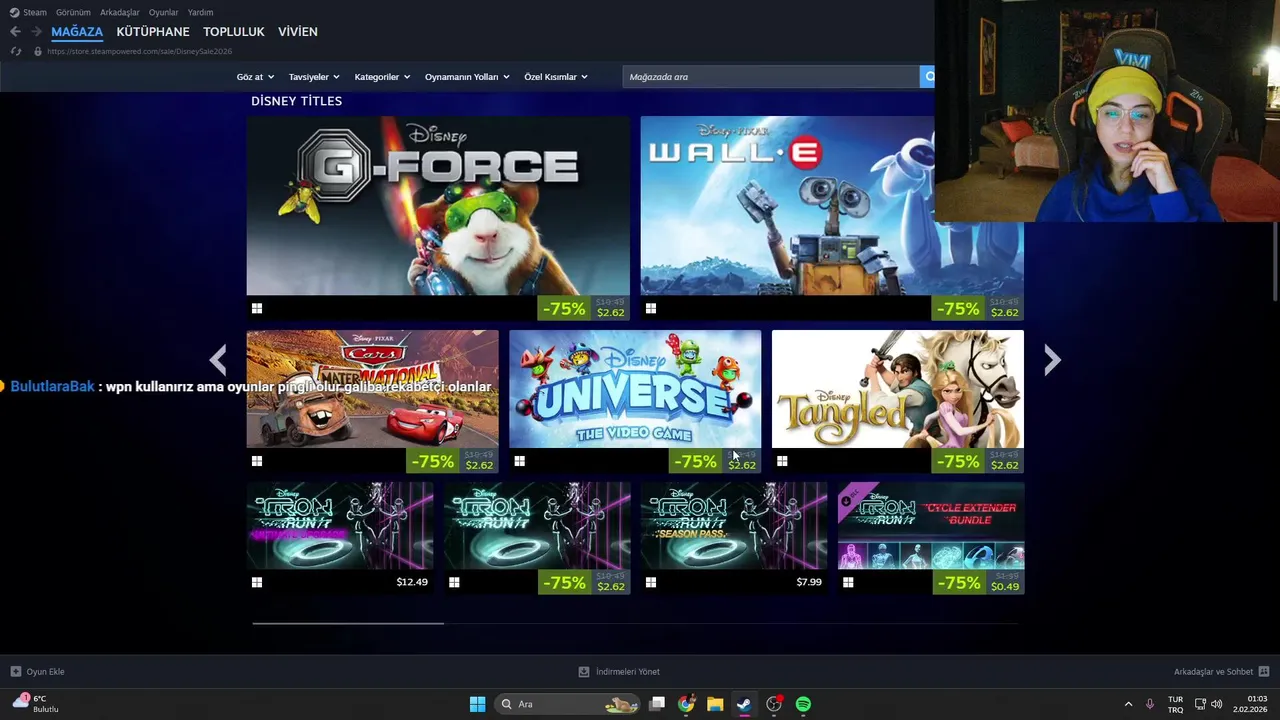Click download icon beside İndirmeleri Yönet

pyautogui.click(x=584, y=672)
